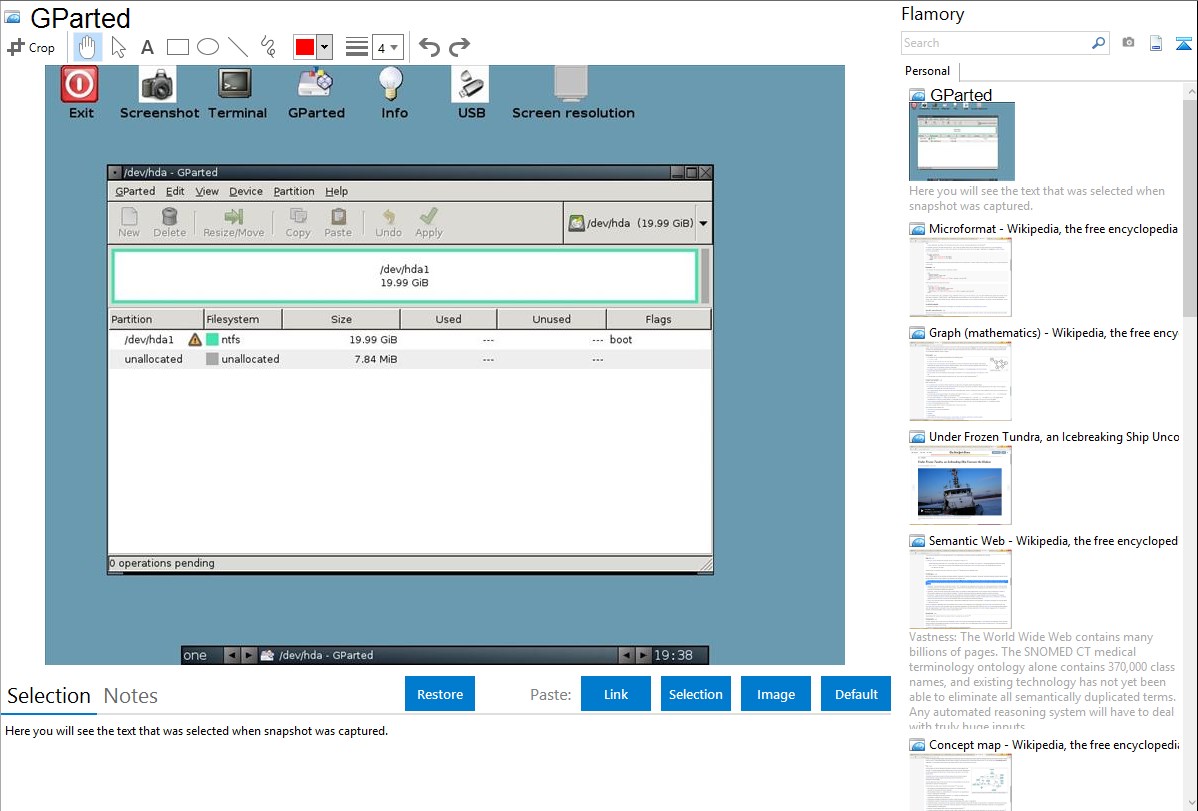The height and width of the screenshot is (811, 1198).
Task: Click the Exit power icon on desktop
Action: [x=80, y=84]
